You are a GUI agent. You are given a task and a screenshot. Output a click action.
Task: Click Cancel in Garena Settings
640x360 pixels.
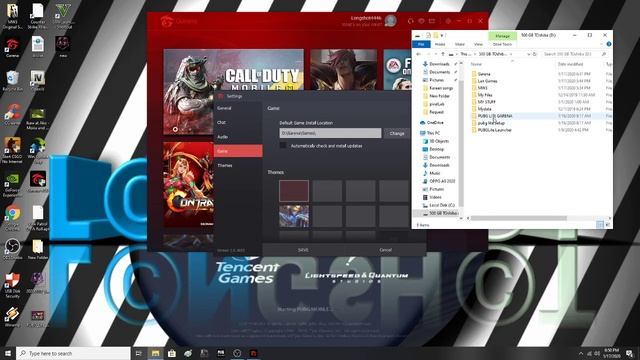pyautogui.click(x=385, y=250)
